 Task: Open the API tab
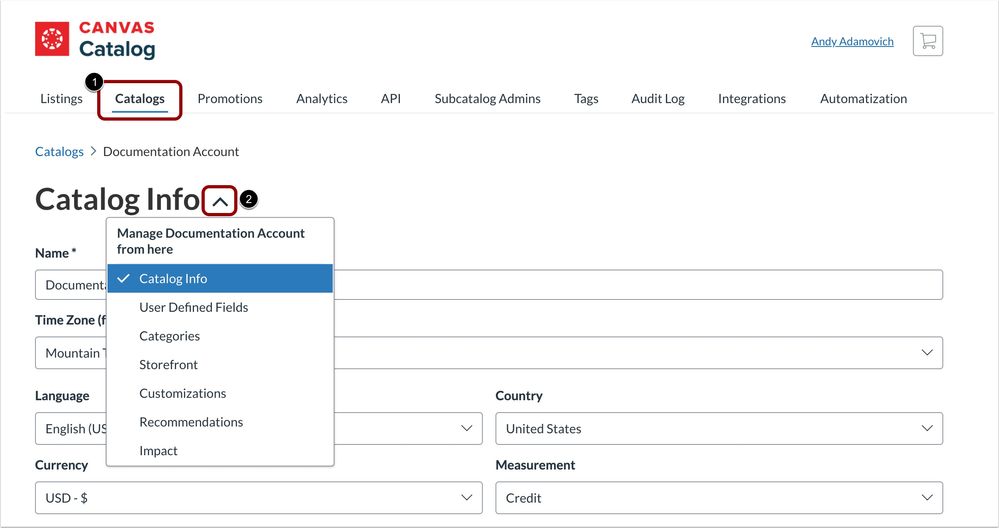391,99
